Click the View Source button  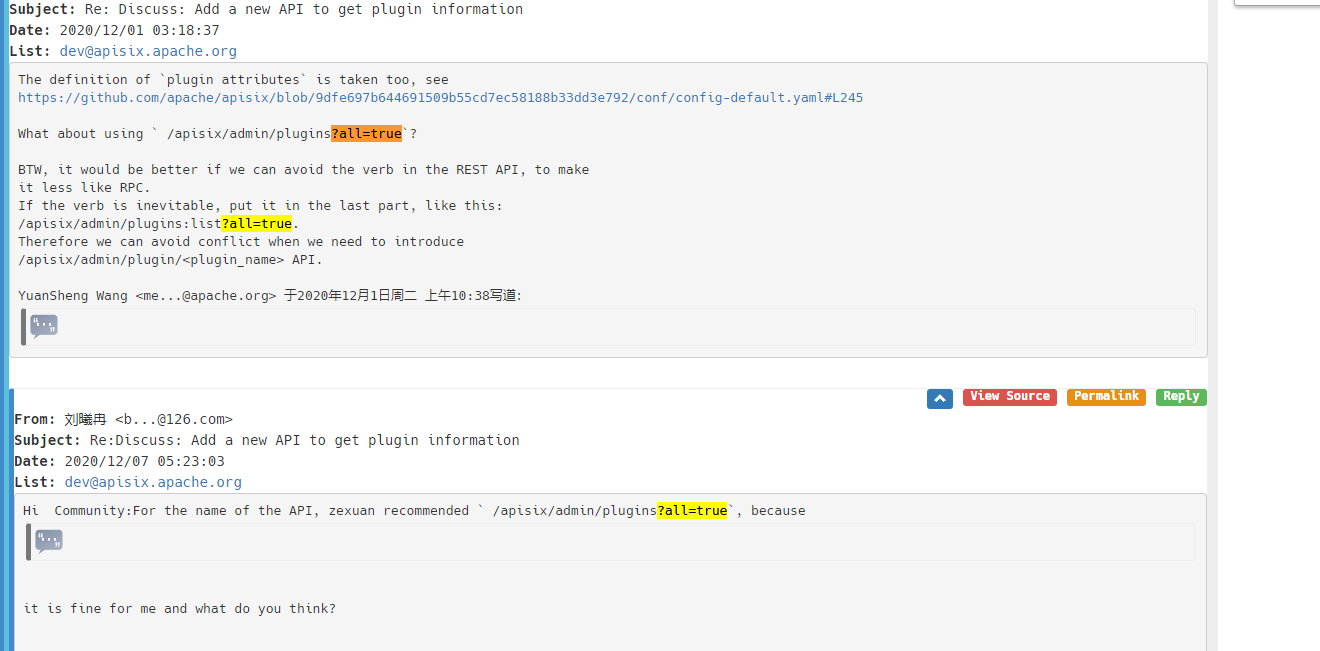(x=1010, y=397)
